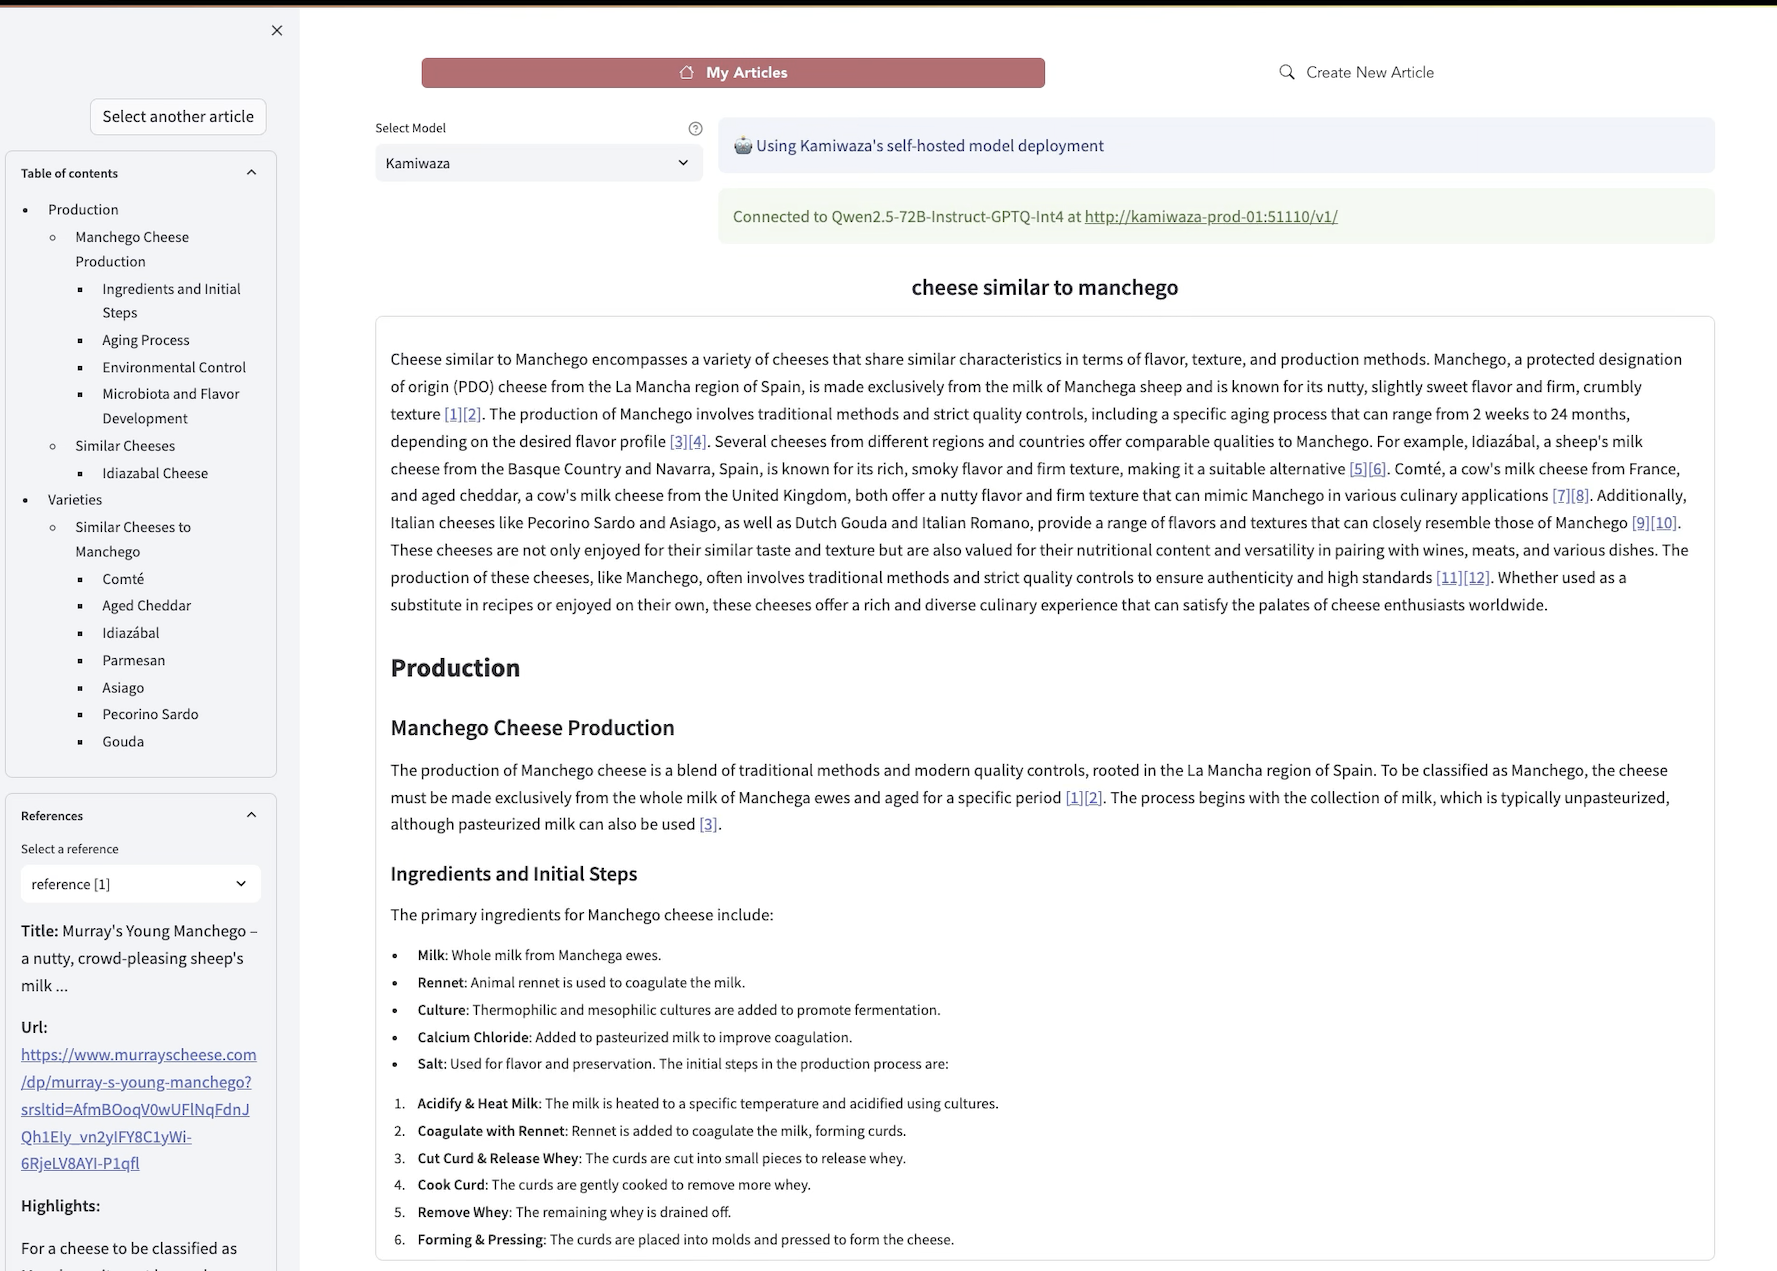Jump to Gouda in table of contents
Screen dimensions: 1777x1271
tap(123, 742)
